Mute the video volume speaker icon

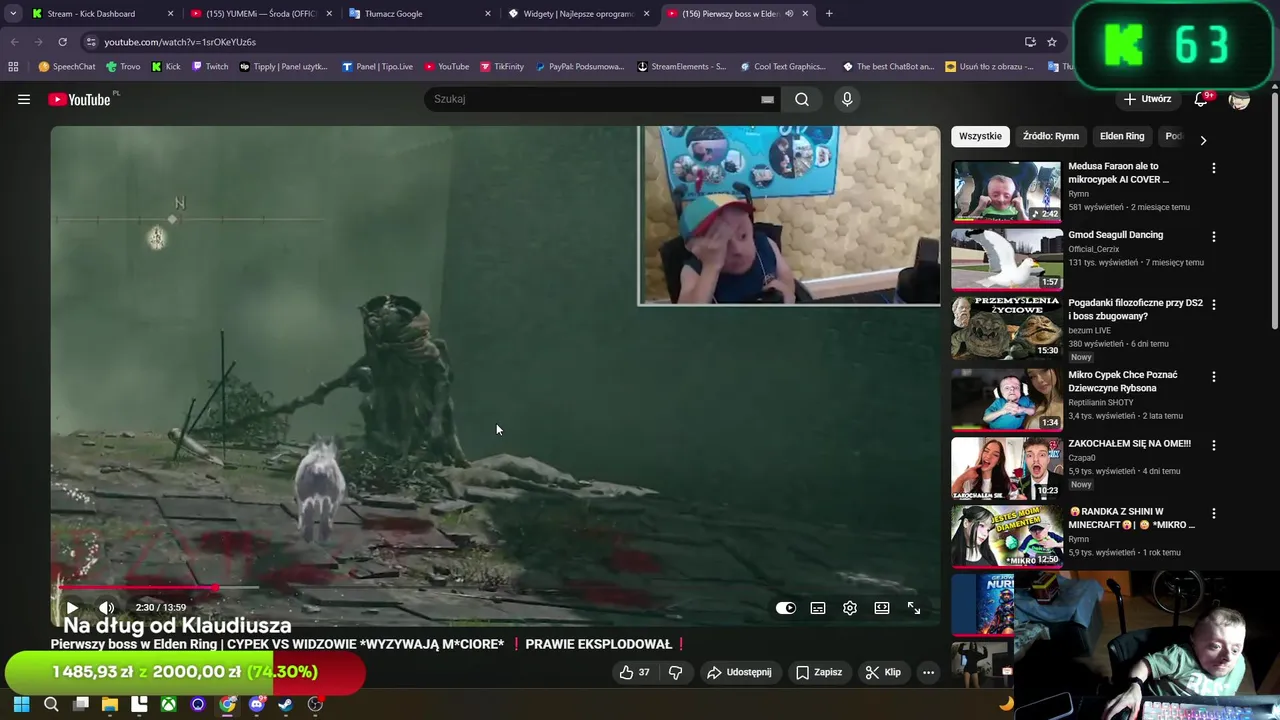coord(106,607)
